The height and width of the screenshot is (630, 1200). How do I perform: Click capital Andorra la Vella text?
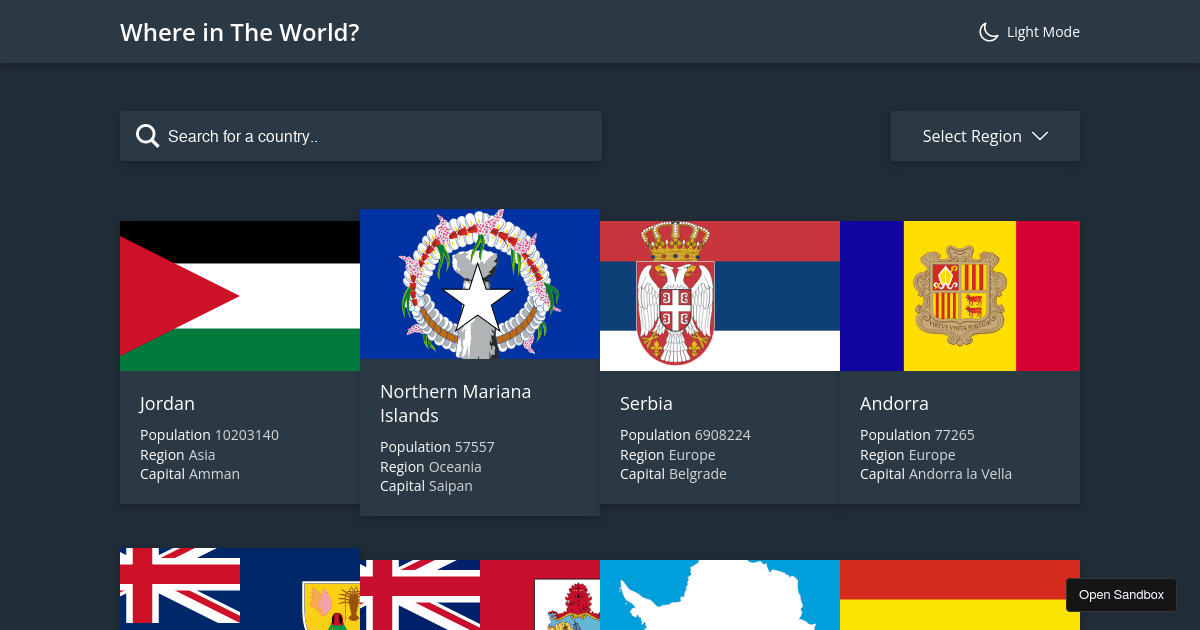click(960, 474)
